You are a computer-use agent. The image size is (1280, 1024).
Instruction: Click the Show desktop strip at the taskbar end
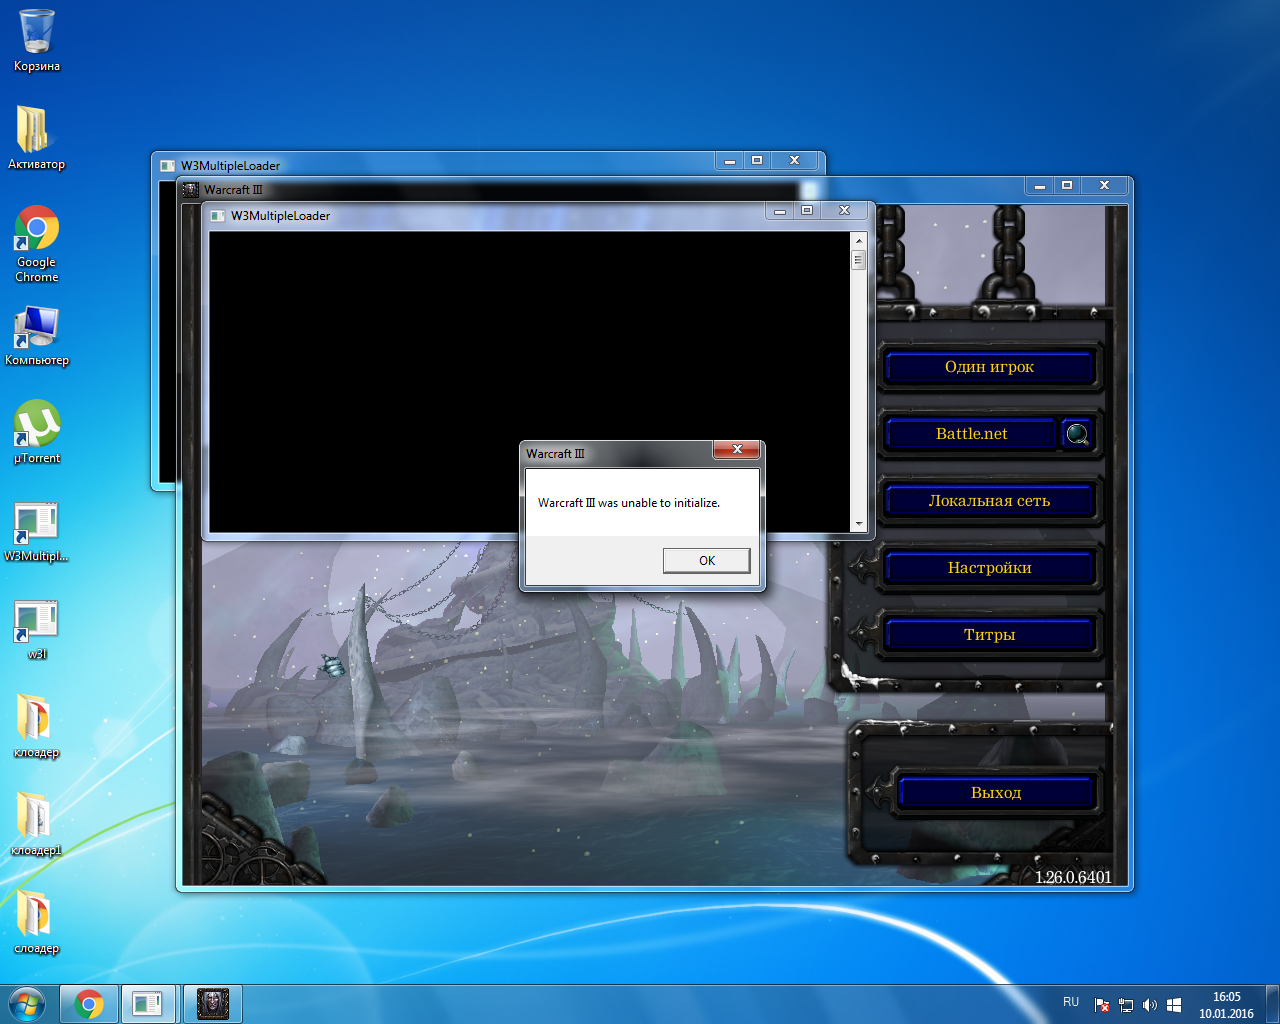coord(1272,1004)
